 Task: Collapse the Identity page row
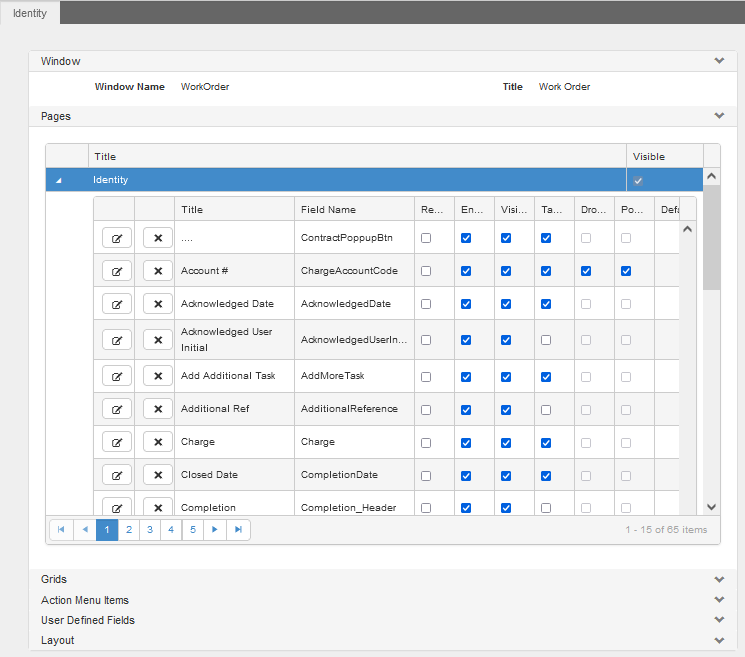click(58, 181)
